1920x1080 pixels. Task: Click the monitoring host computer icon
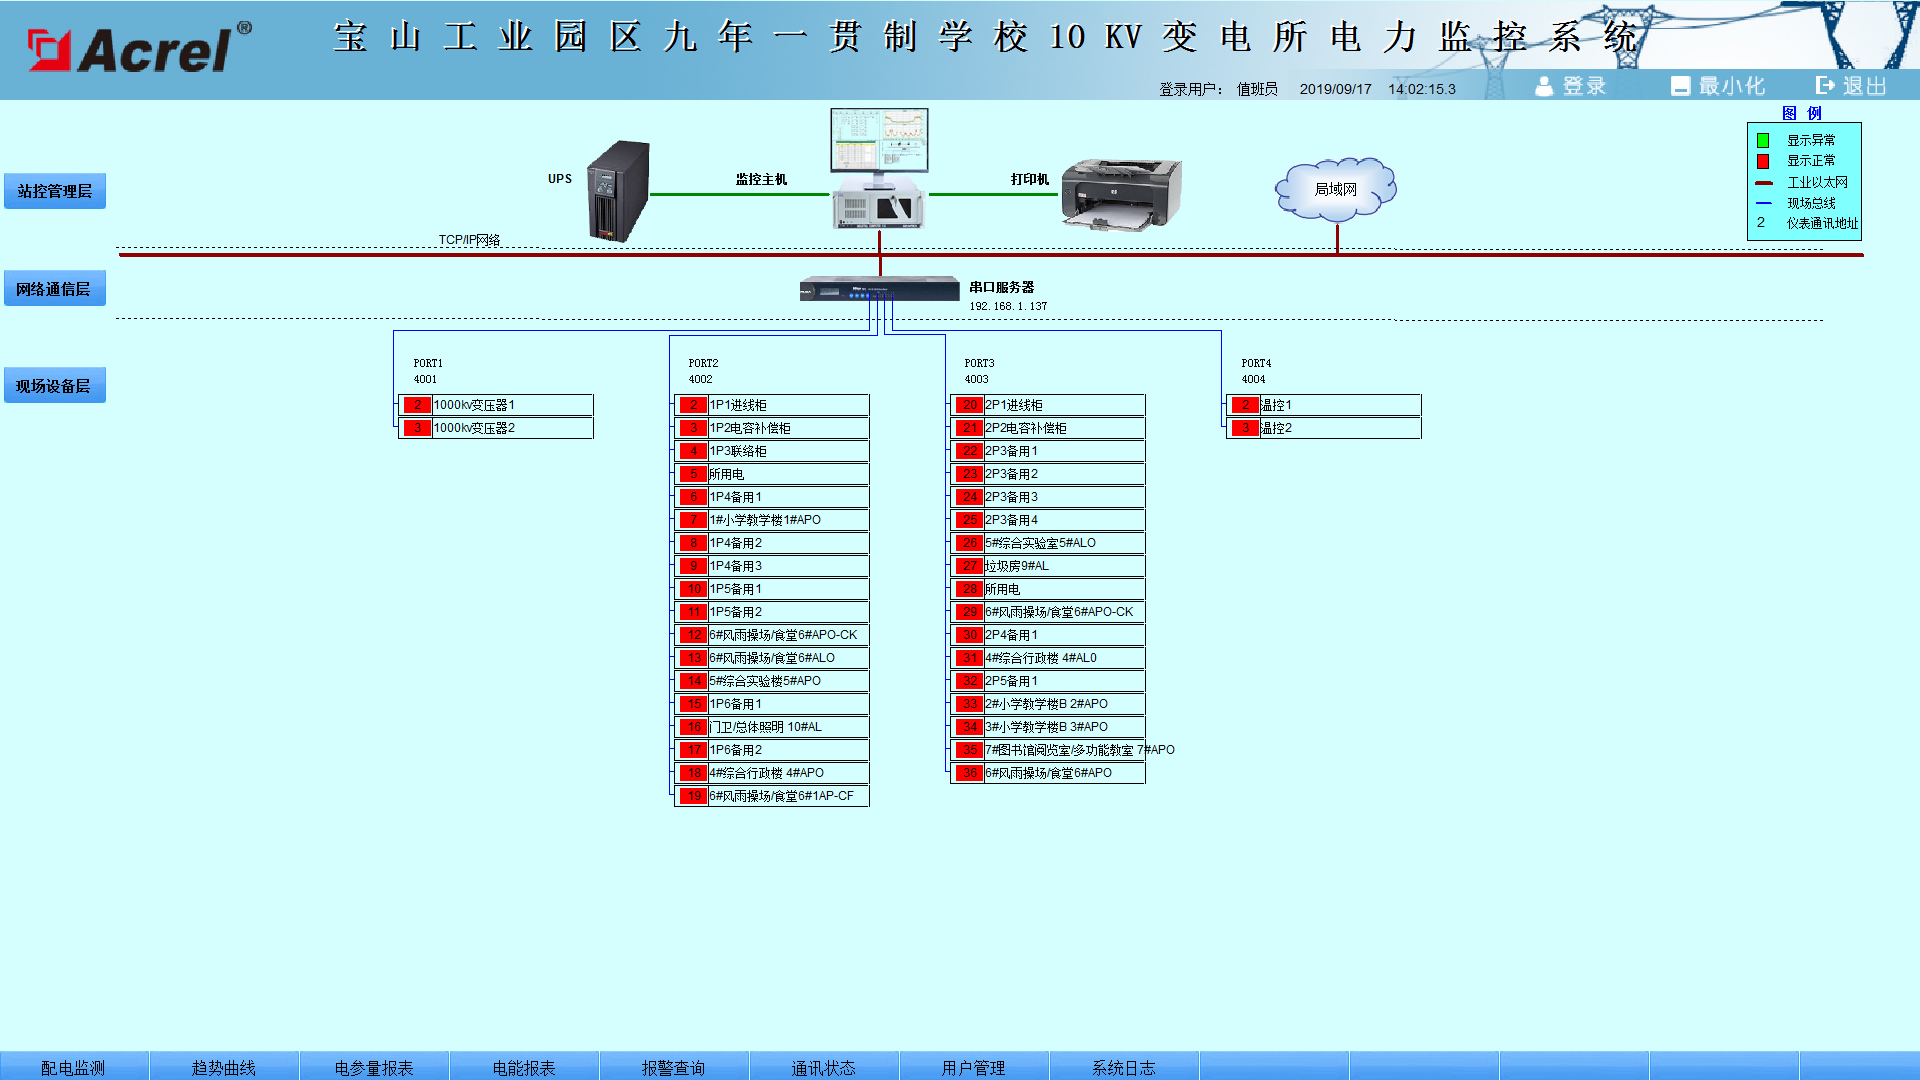pyautogui.click(x=879, y=168)
